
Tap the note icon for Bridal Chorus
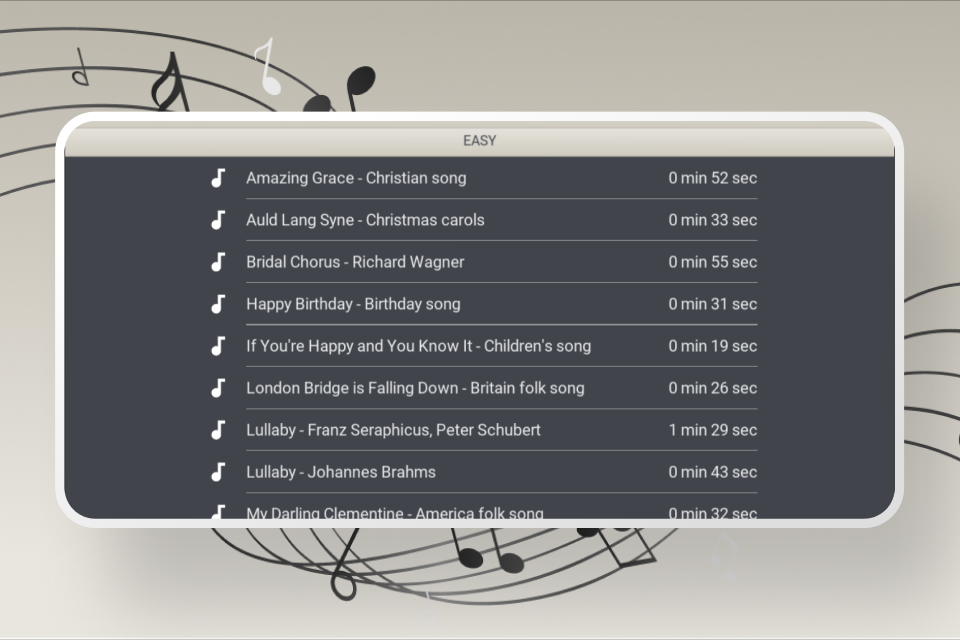[218, 262]
